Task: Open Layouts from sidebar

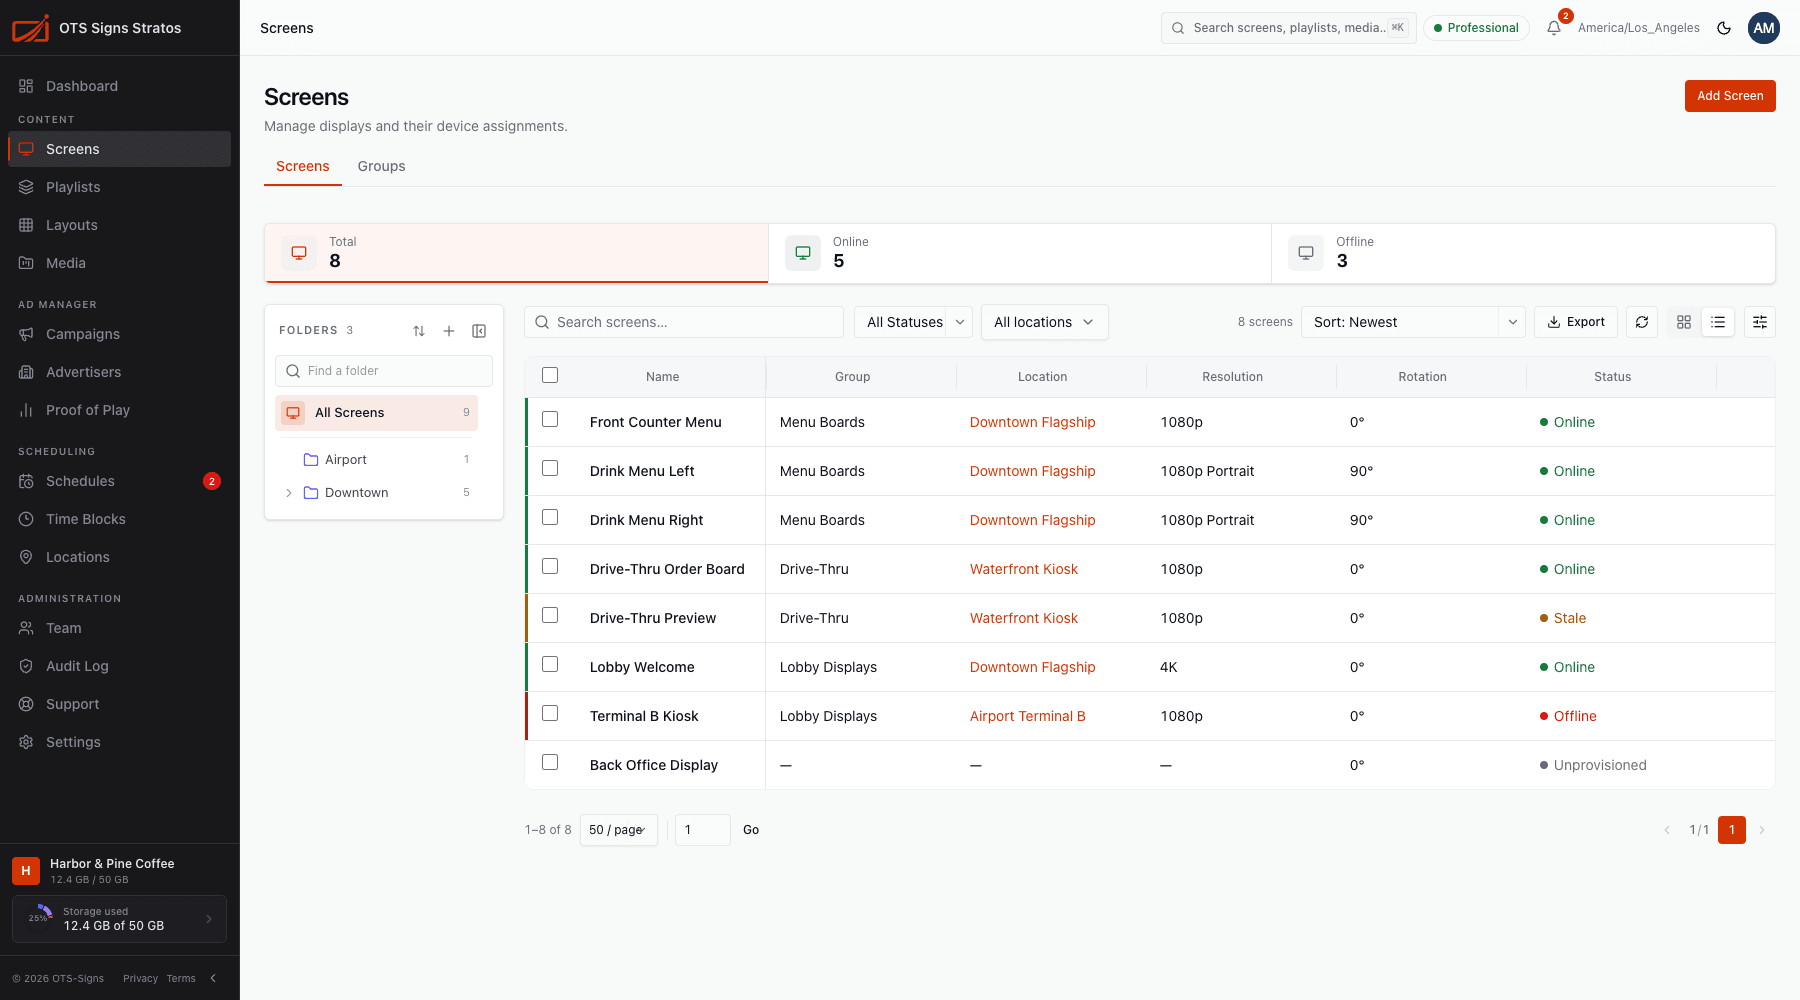Action: [120, 225]
